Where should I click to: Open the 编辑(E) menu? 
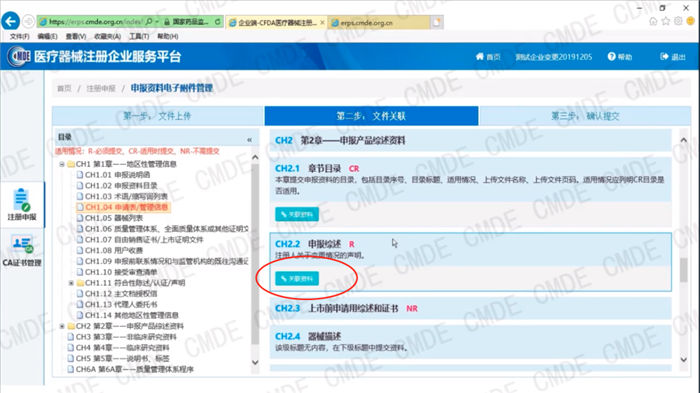pos(47,36)
